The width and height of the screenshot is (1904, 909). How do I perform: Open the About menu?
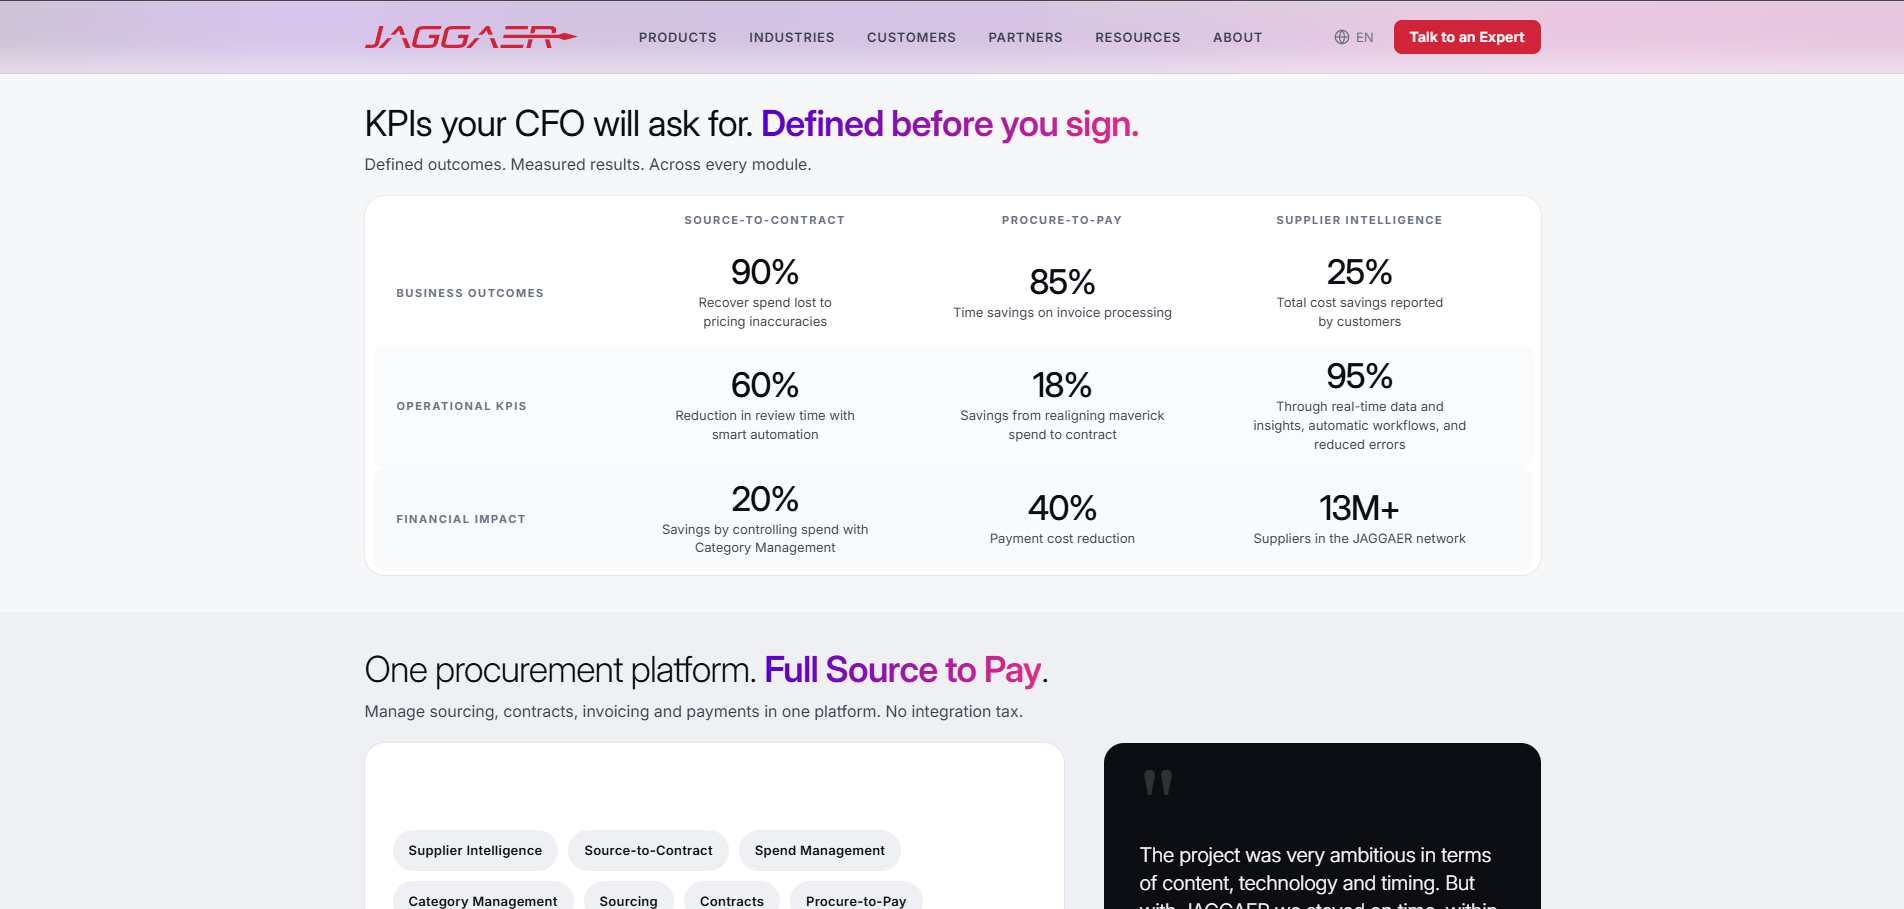coord(1238,37)
